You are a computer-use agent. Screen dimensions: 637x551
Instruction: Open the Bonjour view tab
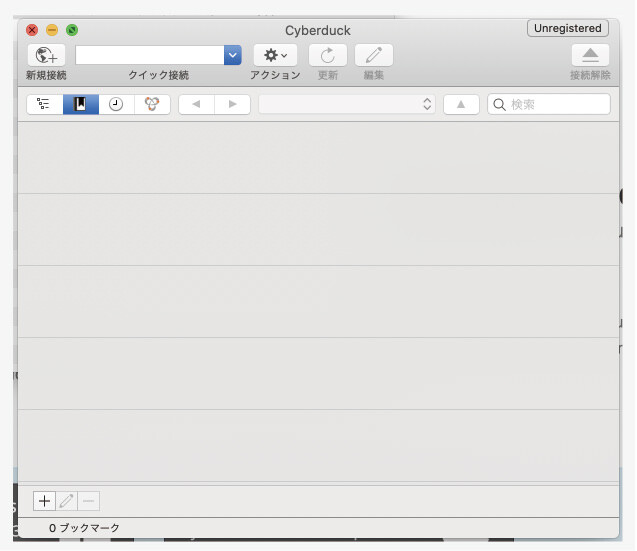[152, 104]
